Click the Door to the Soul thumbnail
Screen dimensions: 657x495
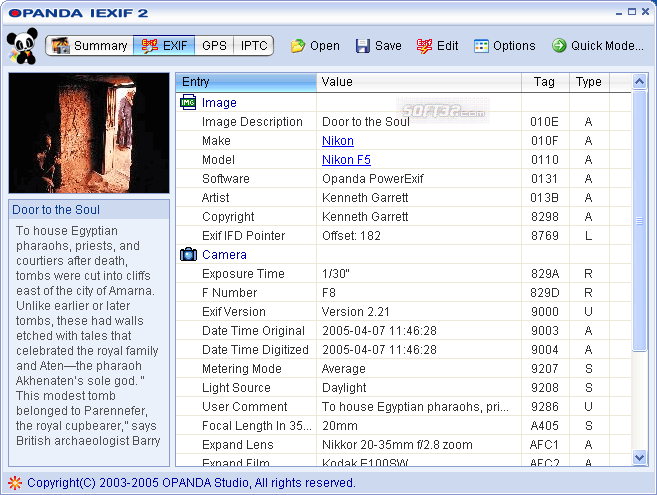(89, 133)
